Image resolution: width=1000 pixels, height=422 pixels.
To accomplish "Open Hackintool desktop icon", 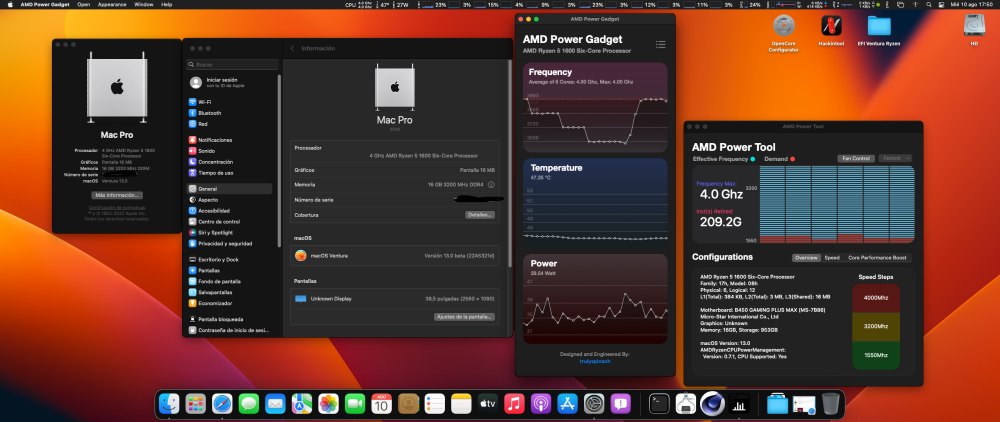I will (831, 26).
